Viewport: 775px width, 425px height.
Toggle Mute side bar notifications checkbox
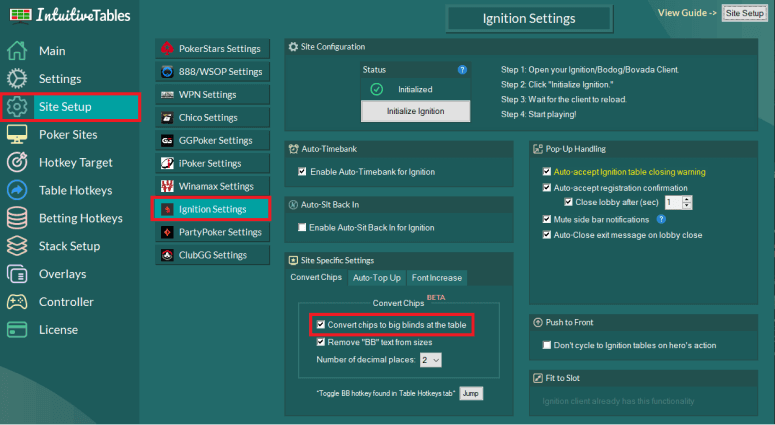tap(547, 219)
